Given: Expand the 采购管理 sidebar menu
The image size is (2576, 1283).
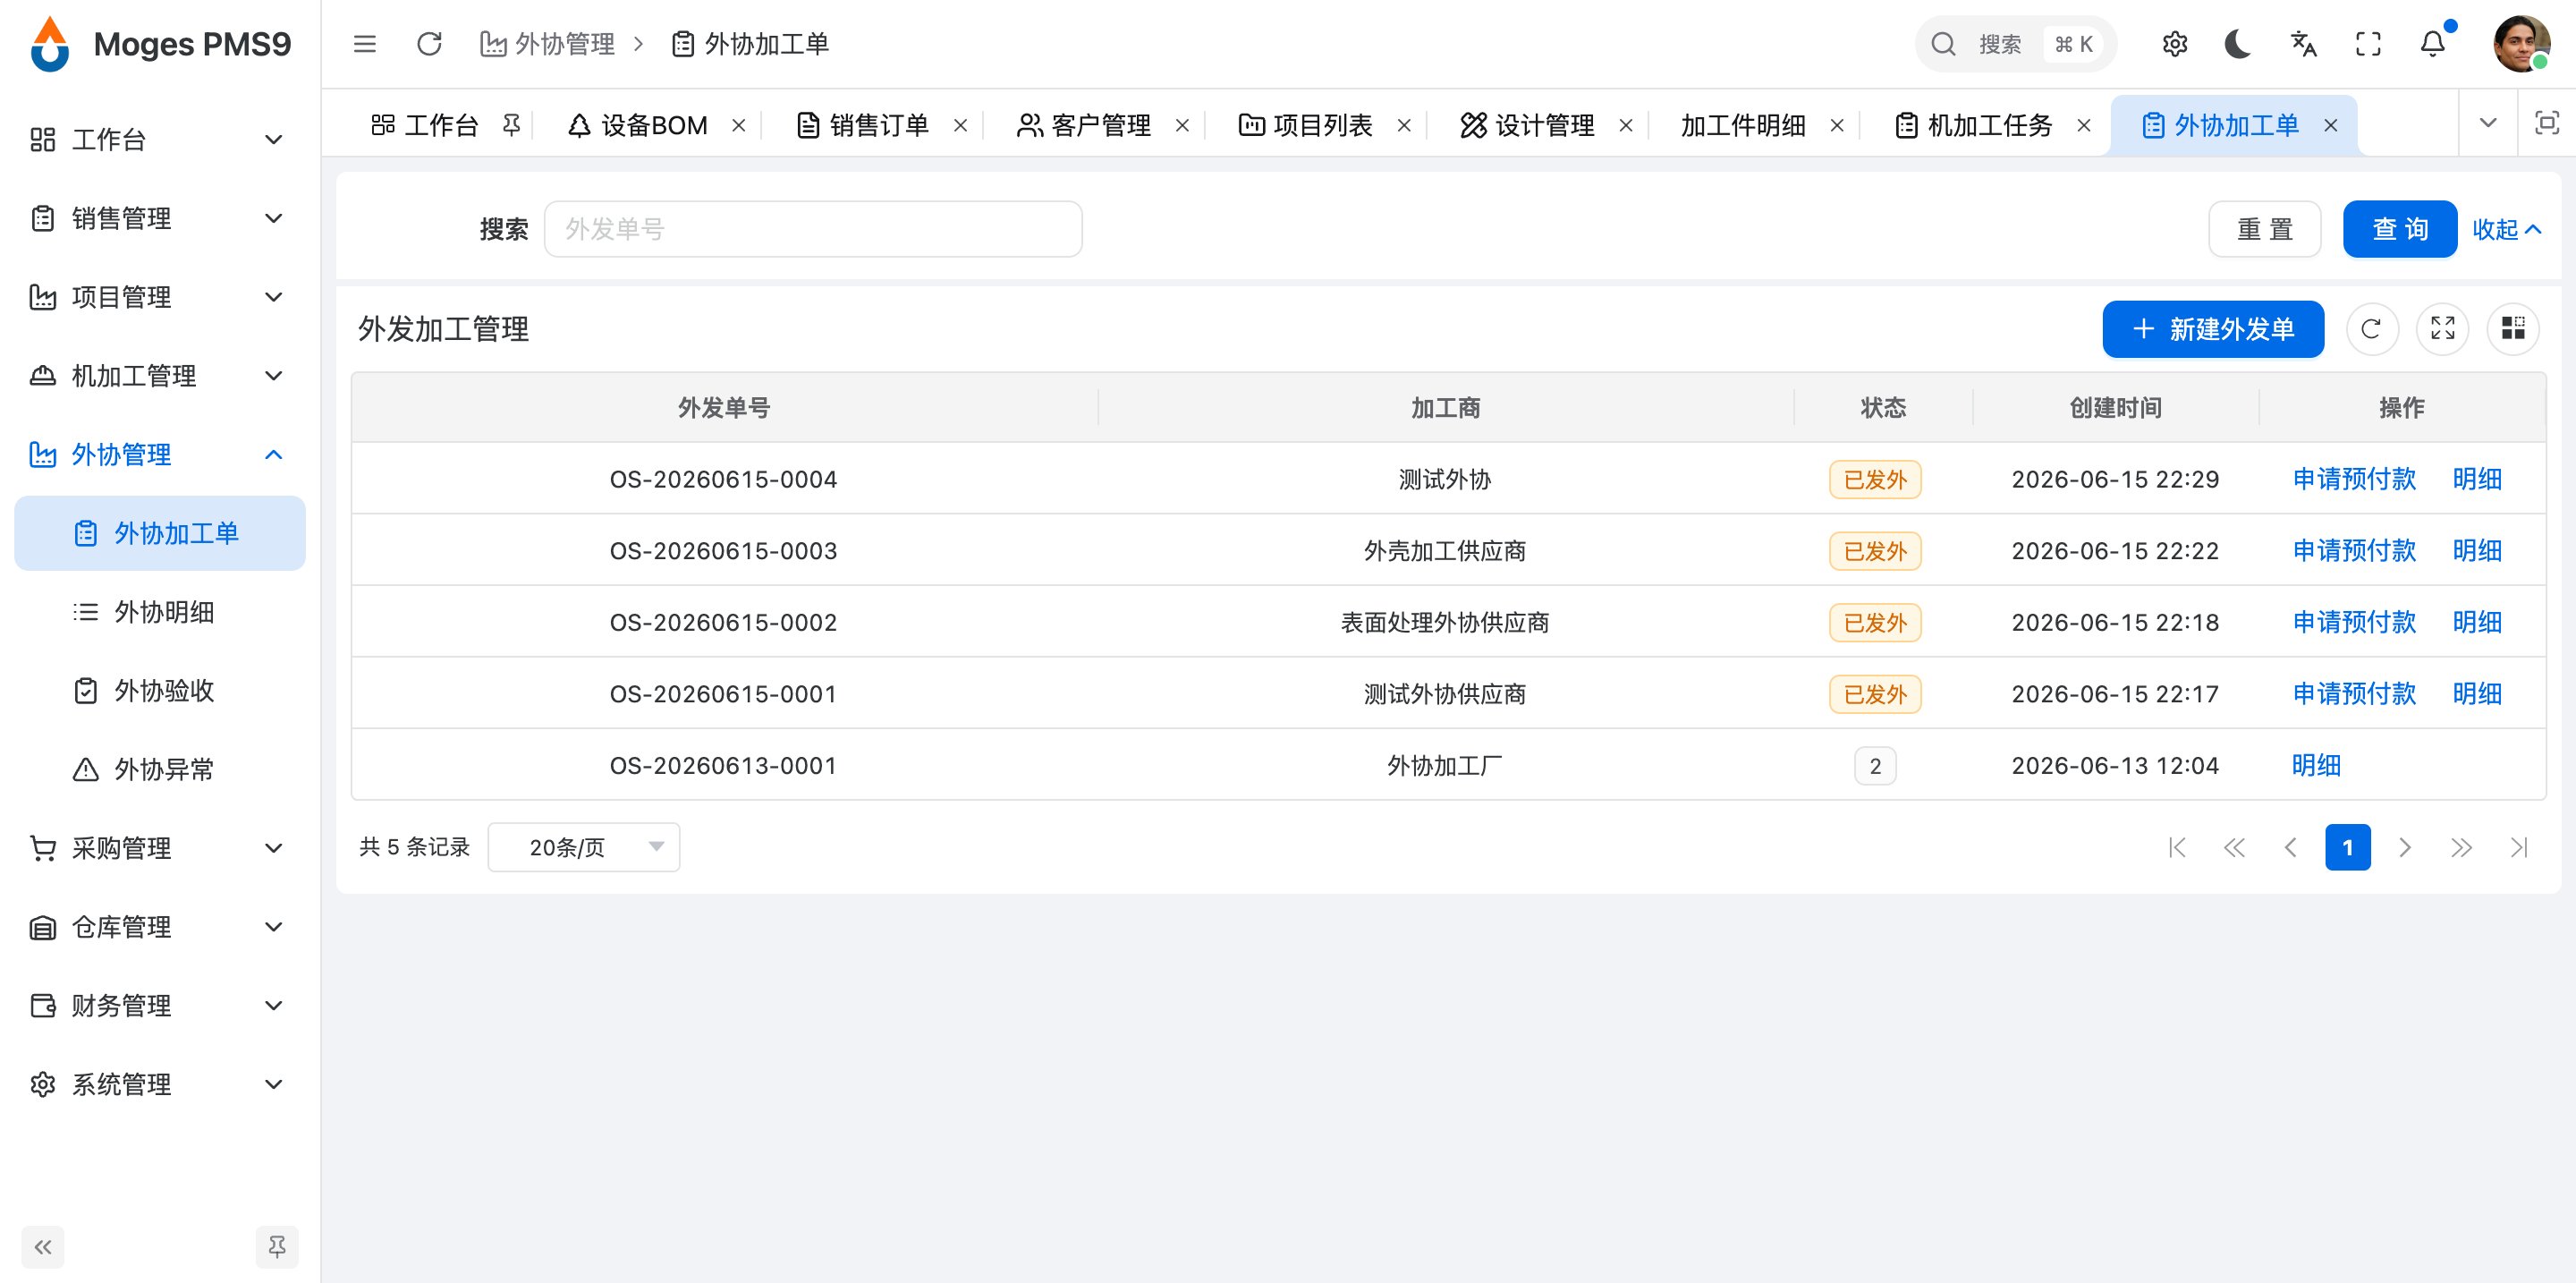Looking at the screenshot, I should (159, 848).
